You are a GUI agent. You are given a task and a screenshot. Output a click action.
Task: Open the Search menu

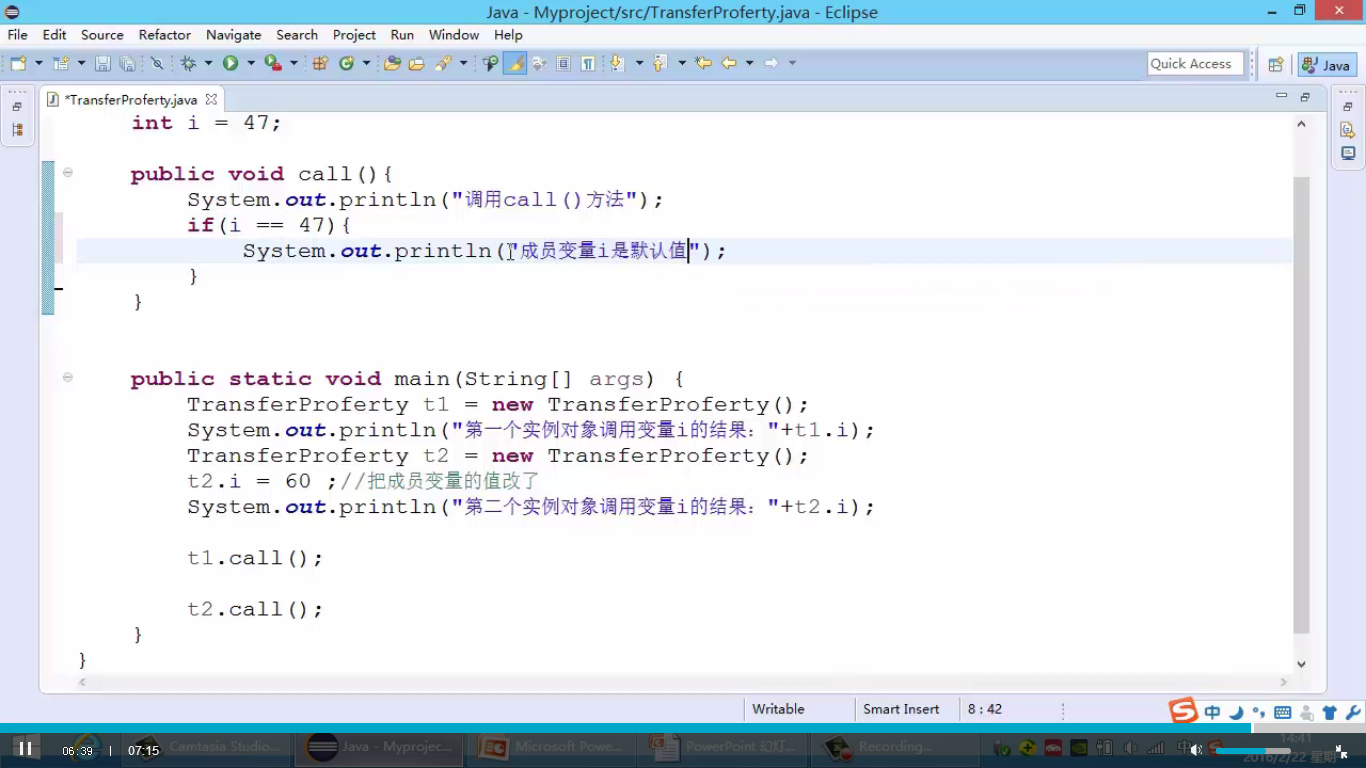point(297,34)
